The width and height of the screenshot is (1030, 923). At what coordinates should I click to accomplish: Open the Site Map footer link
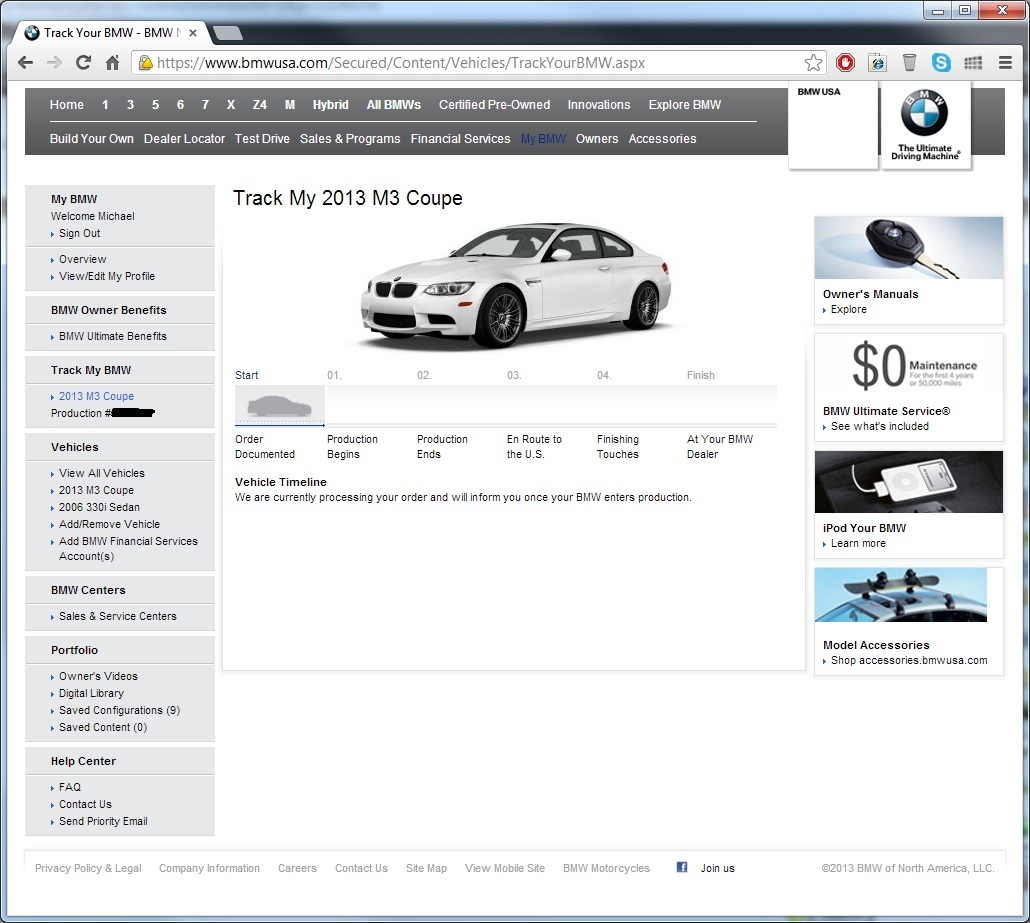click(x=426, y=868)
